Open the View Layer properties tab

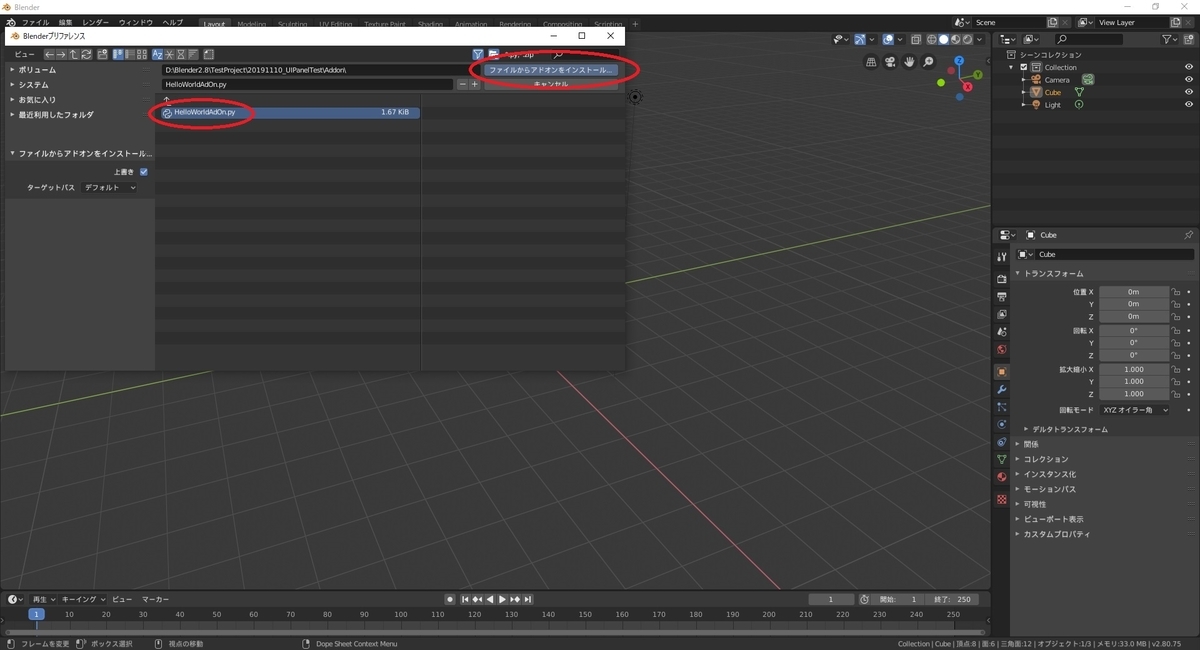point(1002,314)
